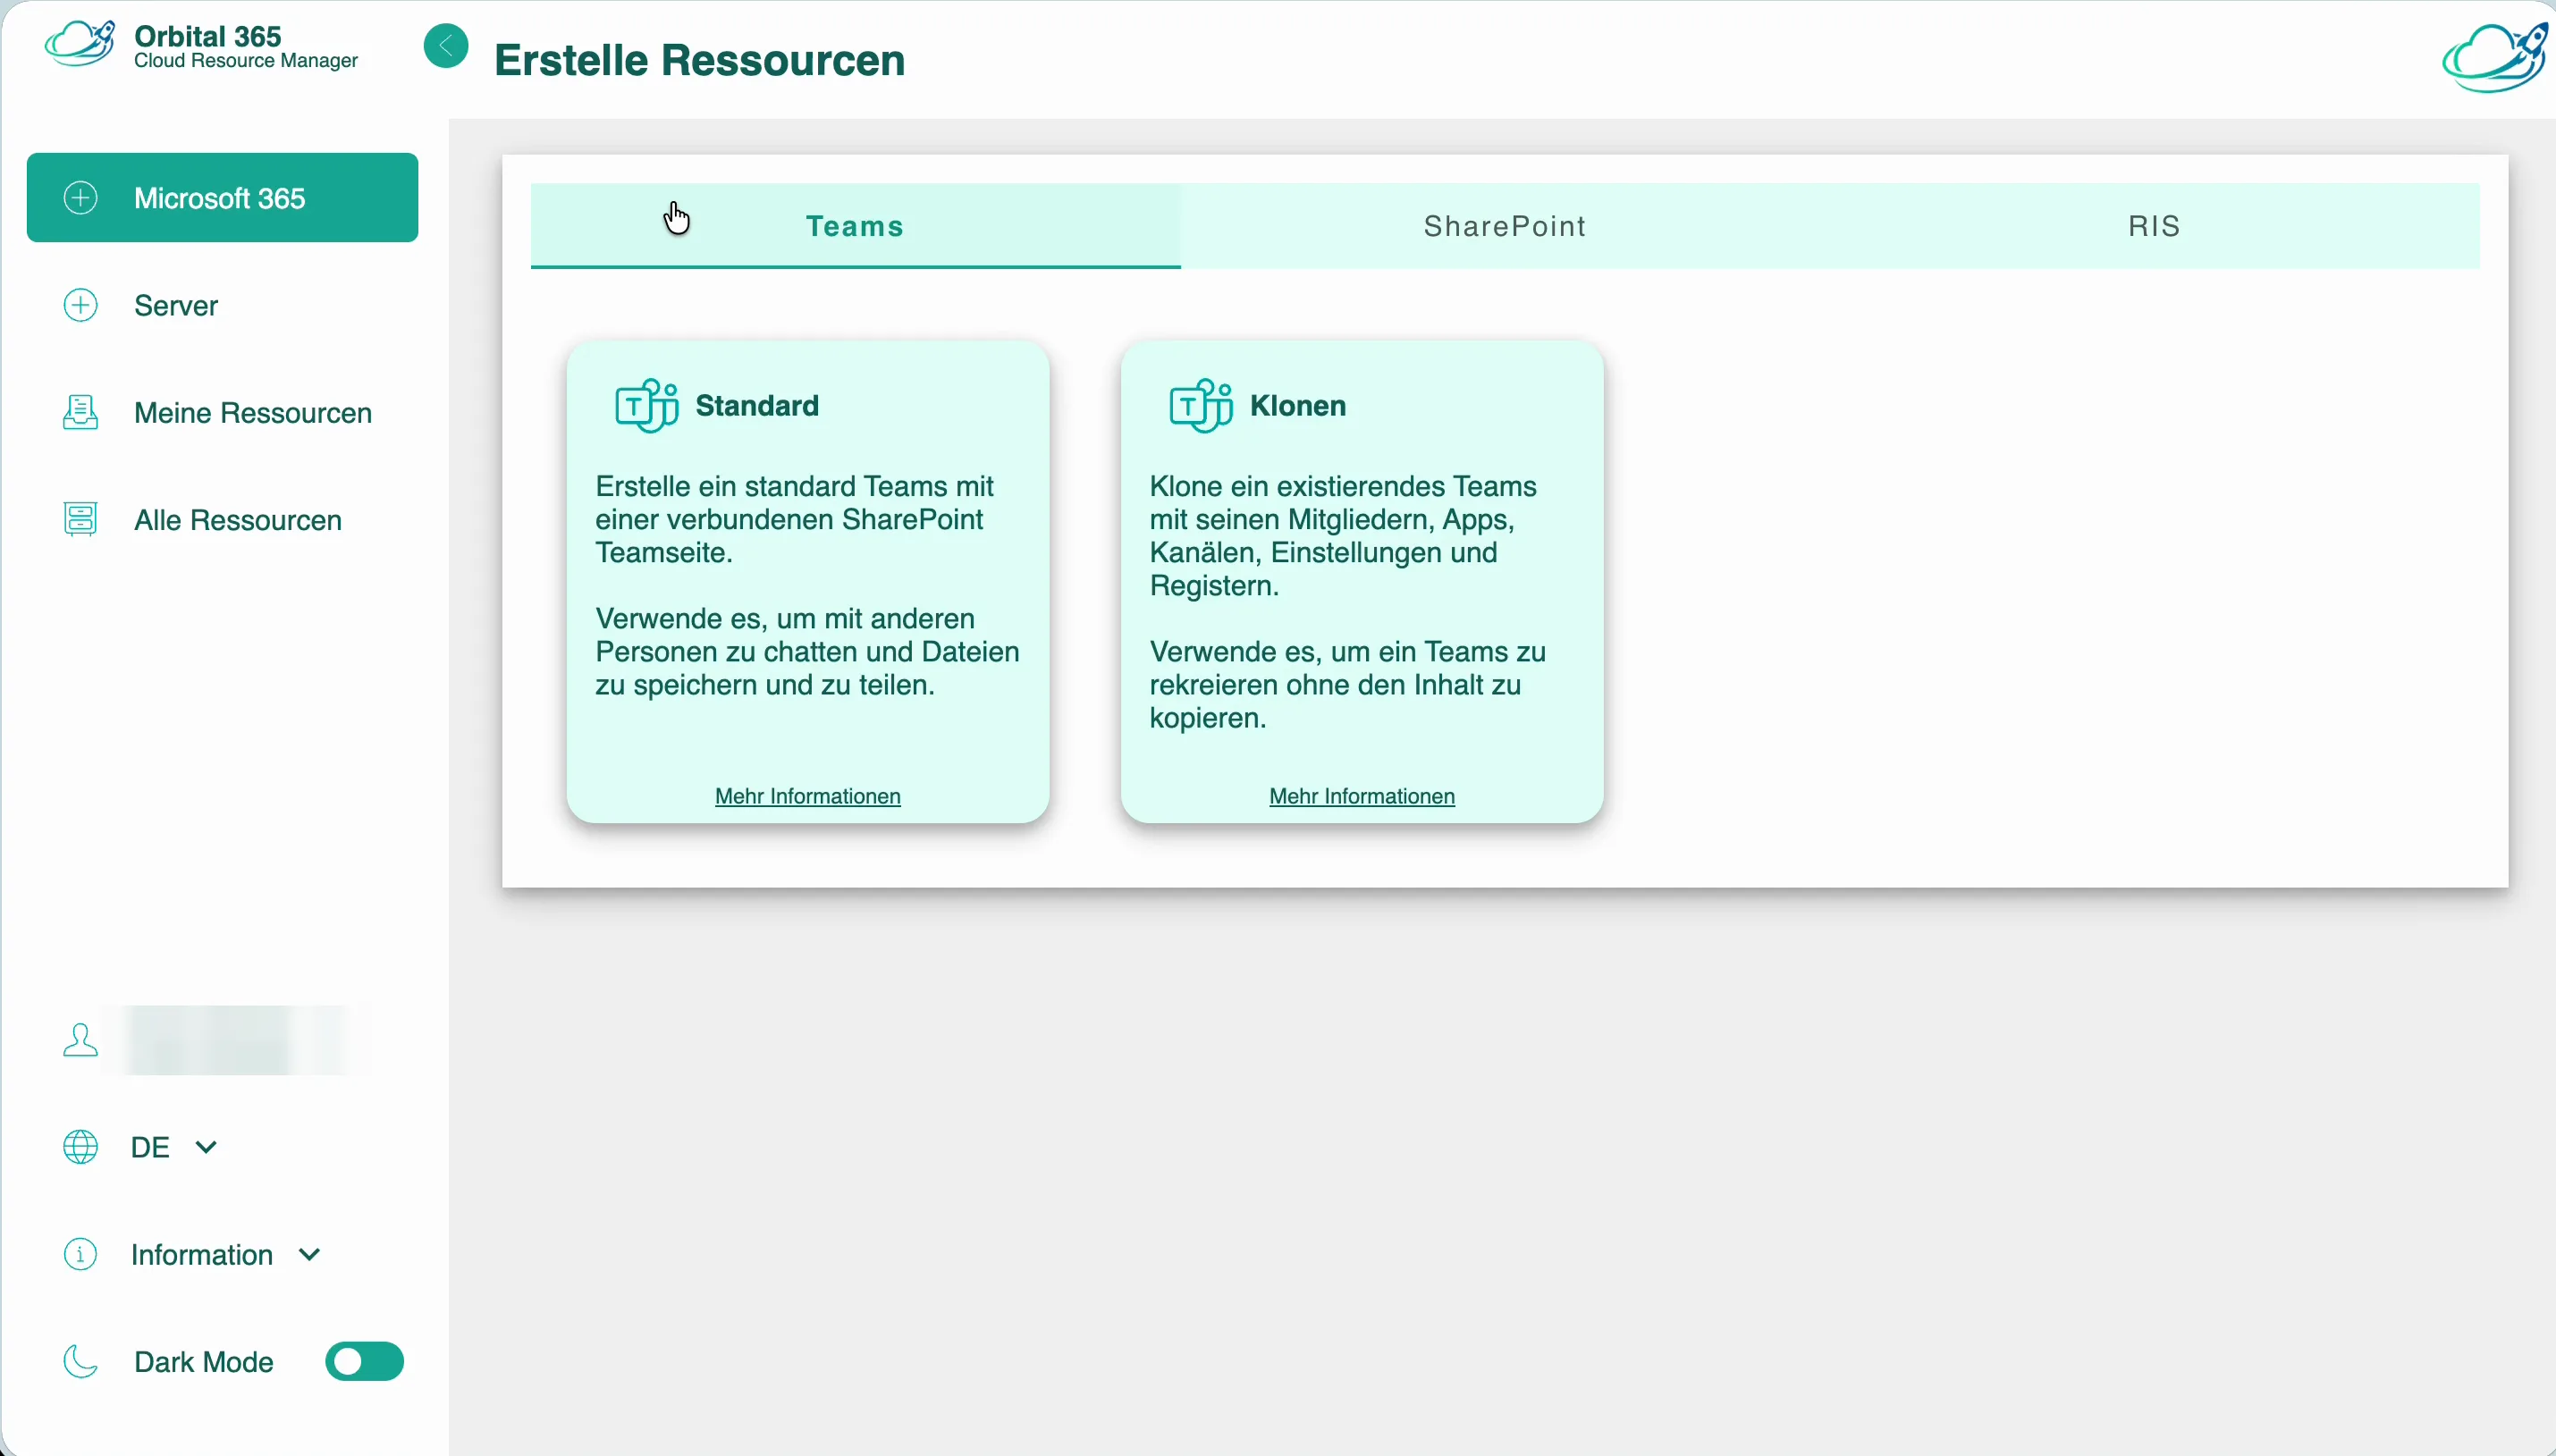
Task: Switch to the Teams tab
Action: click(x=856, y=226)
